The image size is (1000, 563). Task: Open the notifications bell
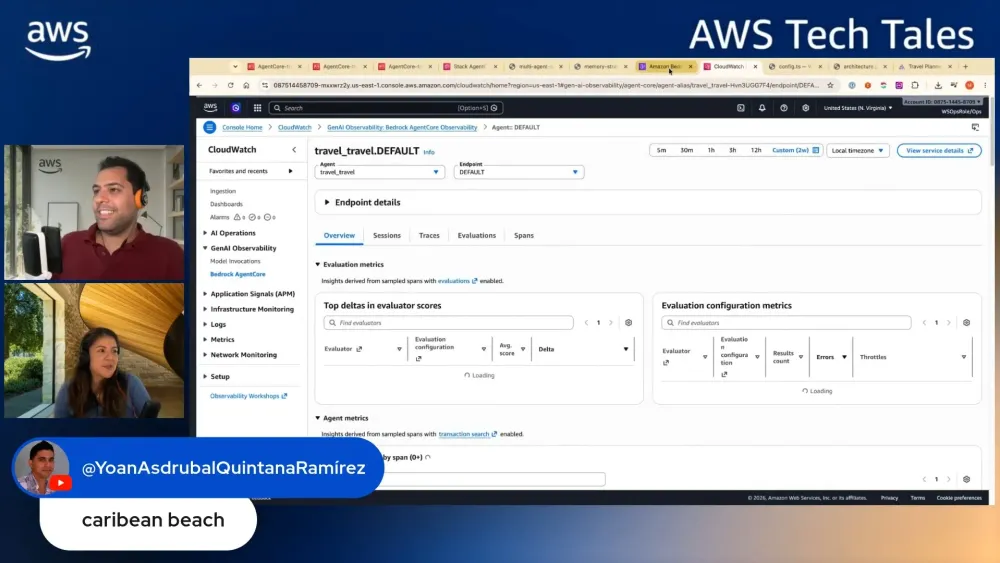[762, 108]
